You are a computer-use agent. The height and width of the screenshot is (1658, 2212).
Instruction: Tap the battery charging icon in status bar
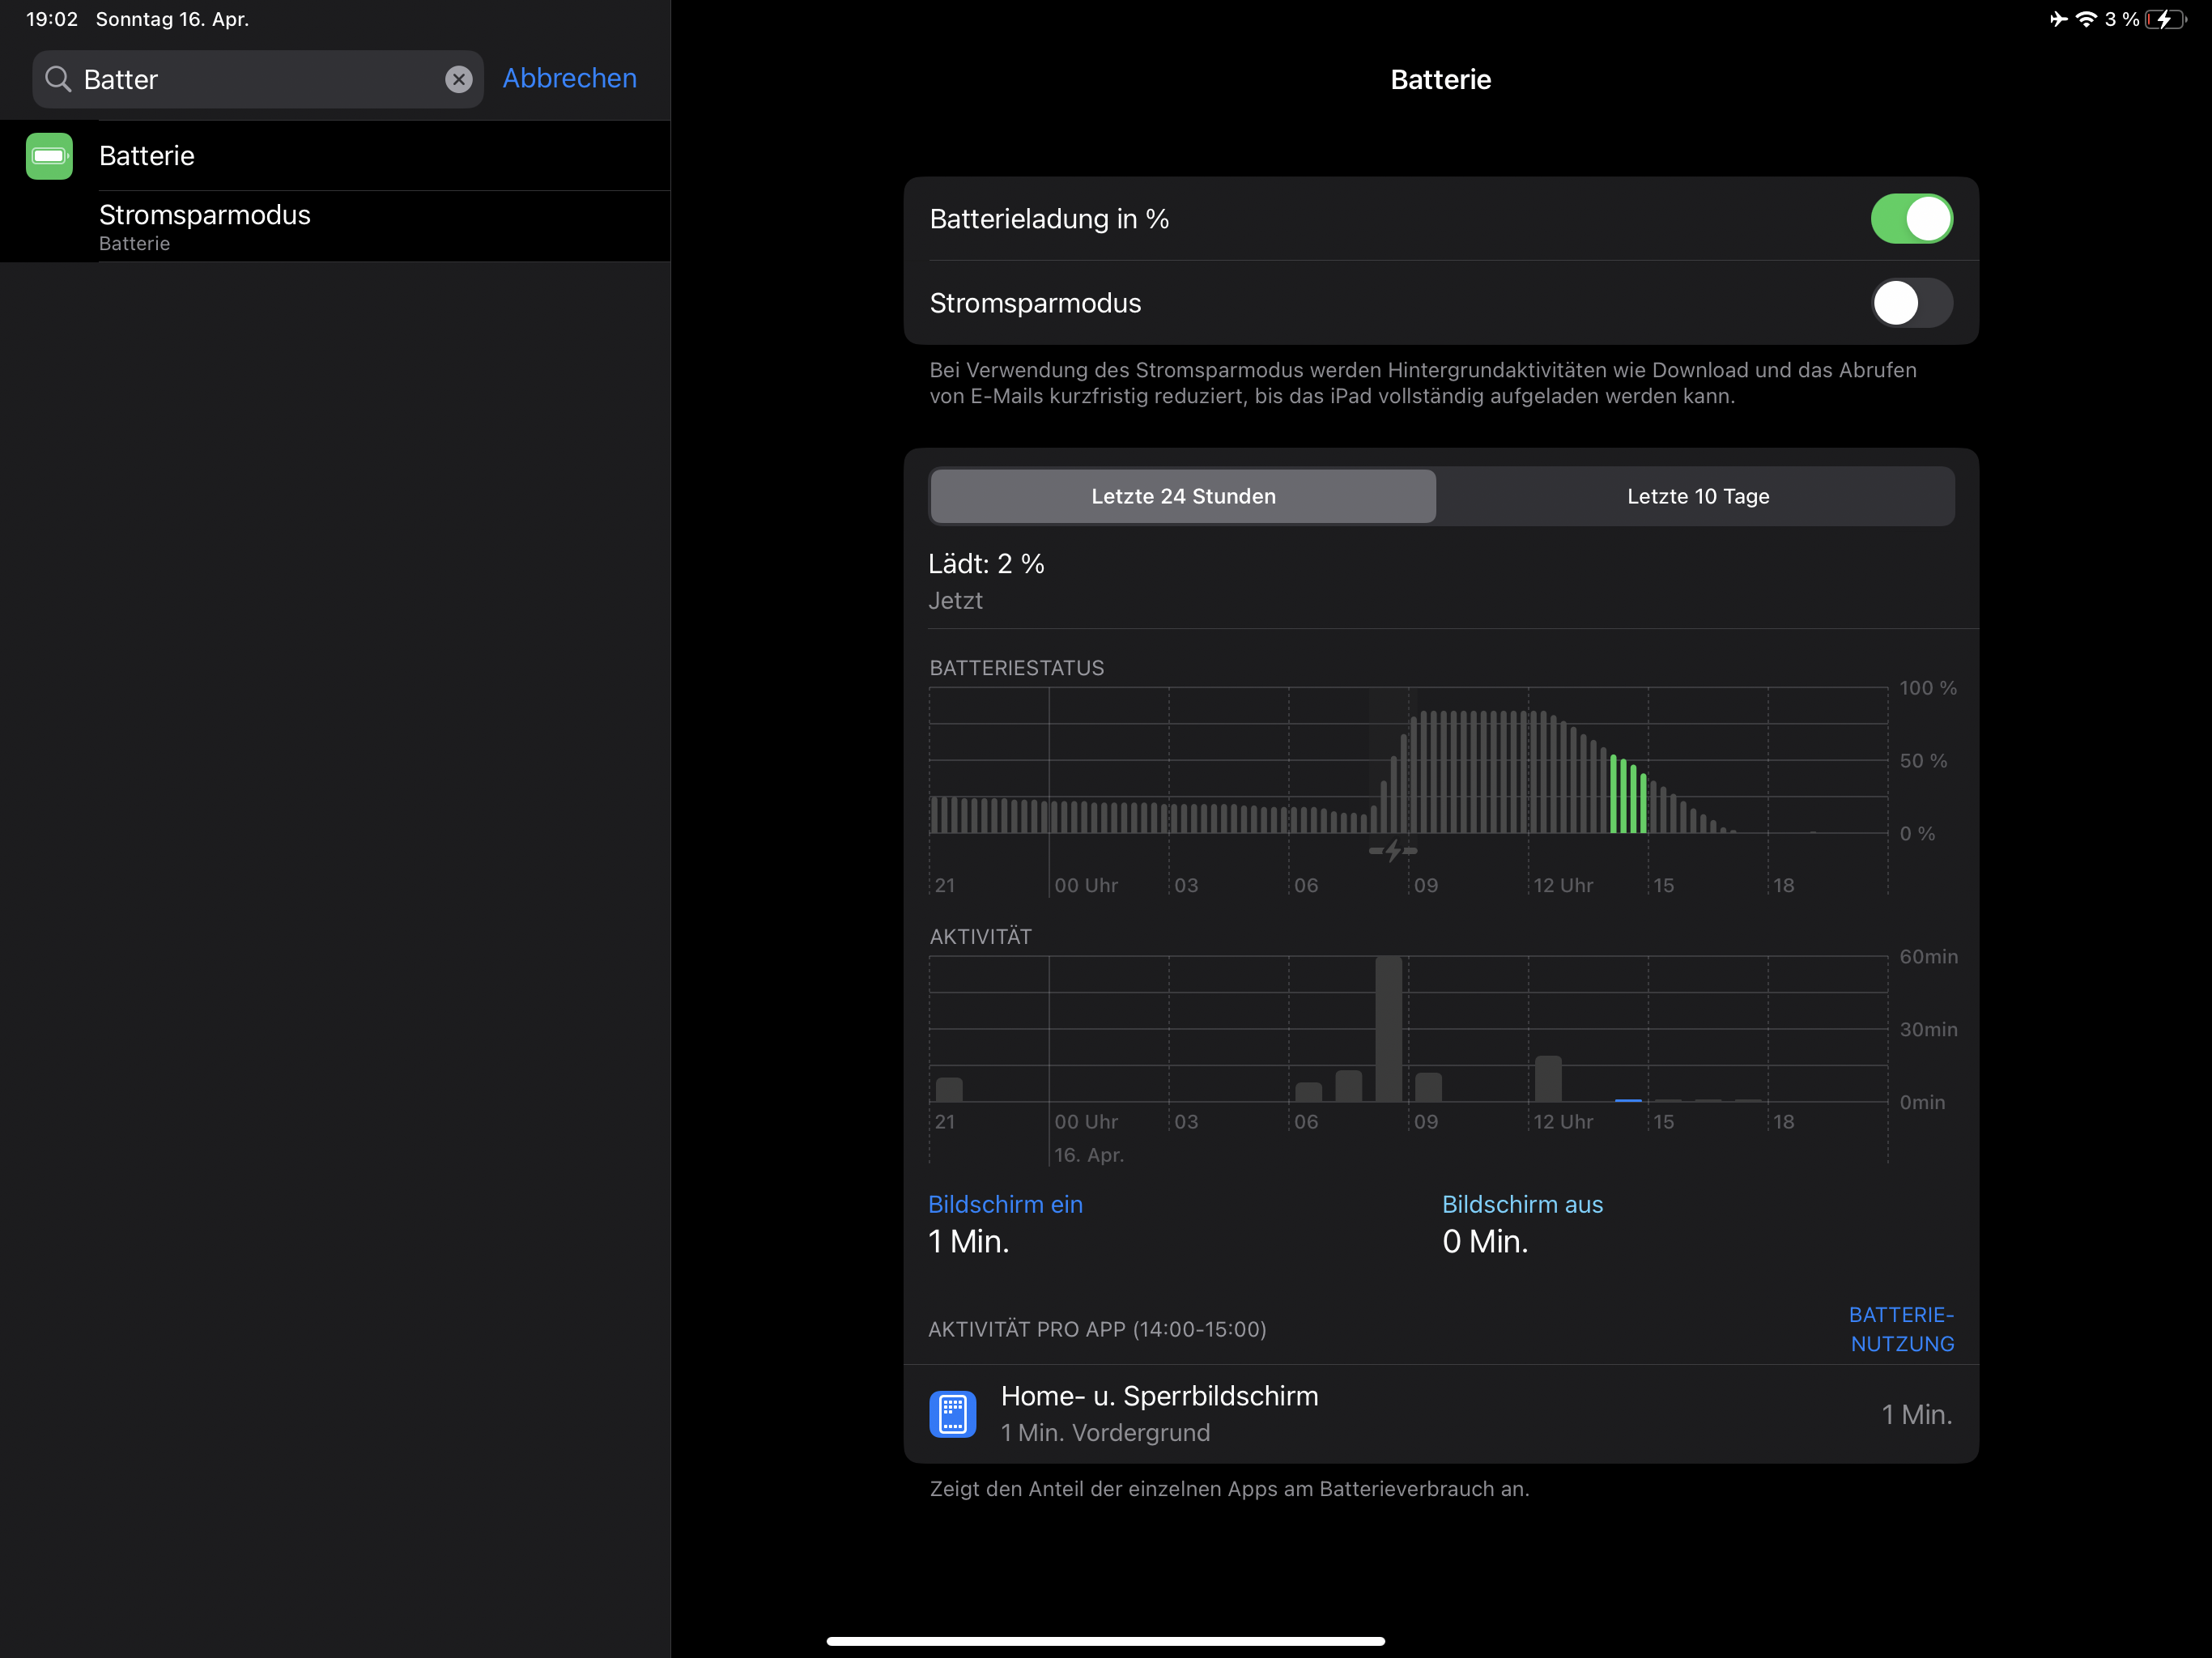tap(2164, 19)
